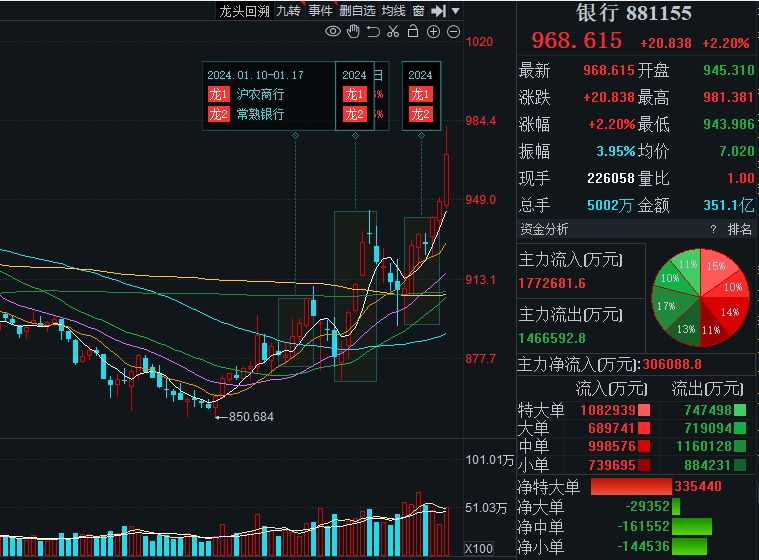Click the 最高 value 981.381
This screenshot has height=560, width=759.
coord(729,97)
